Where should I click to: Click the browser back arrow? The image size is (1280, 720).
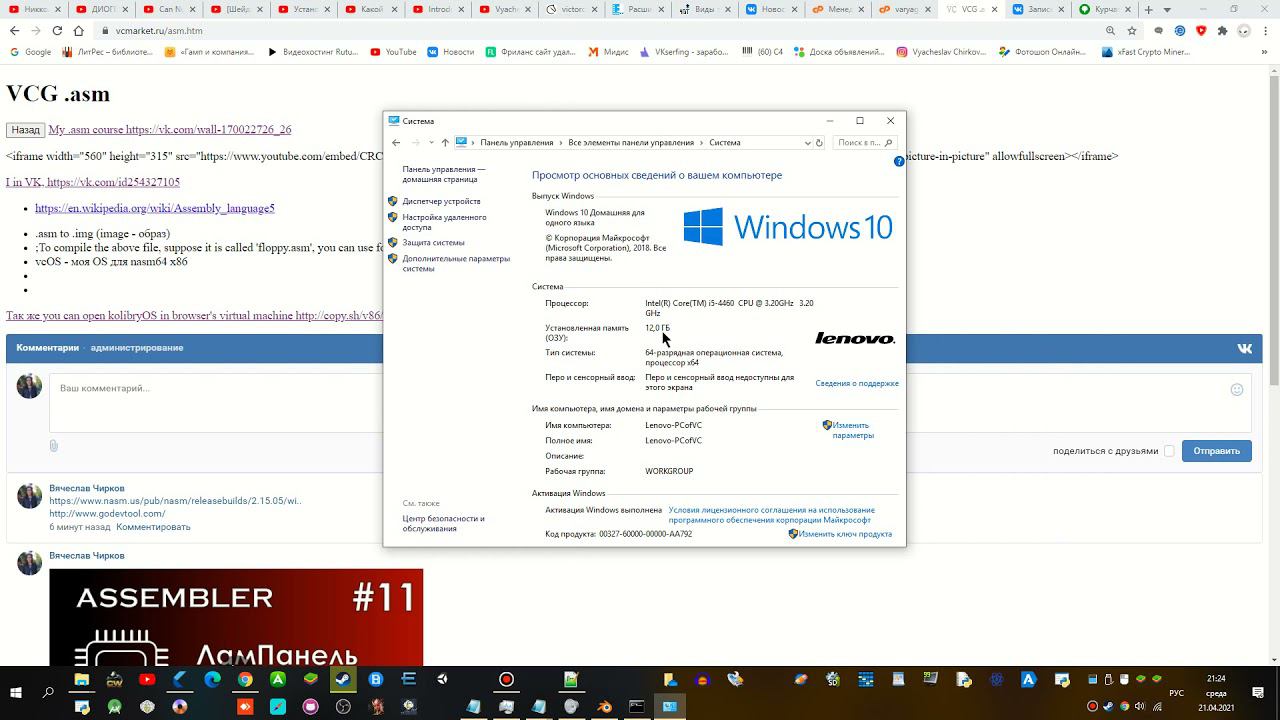(14, 31)
